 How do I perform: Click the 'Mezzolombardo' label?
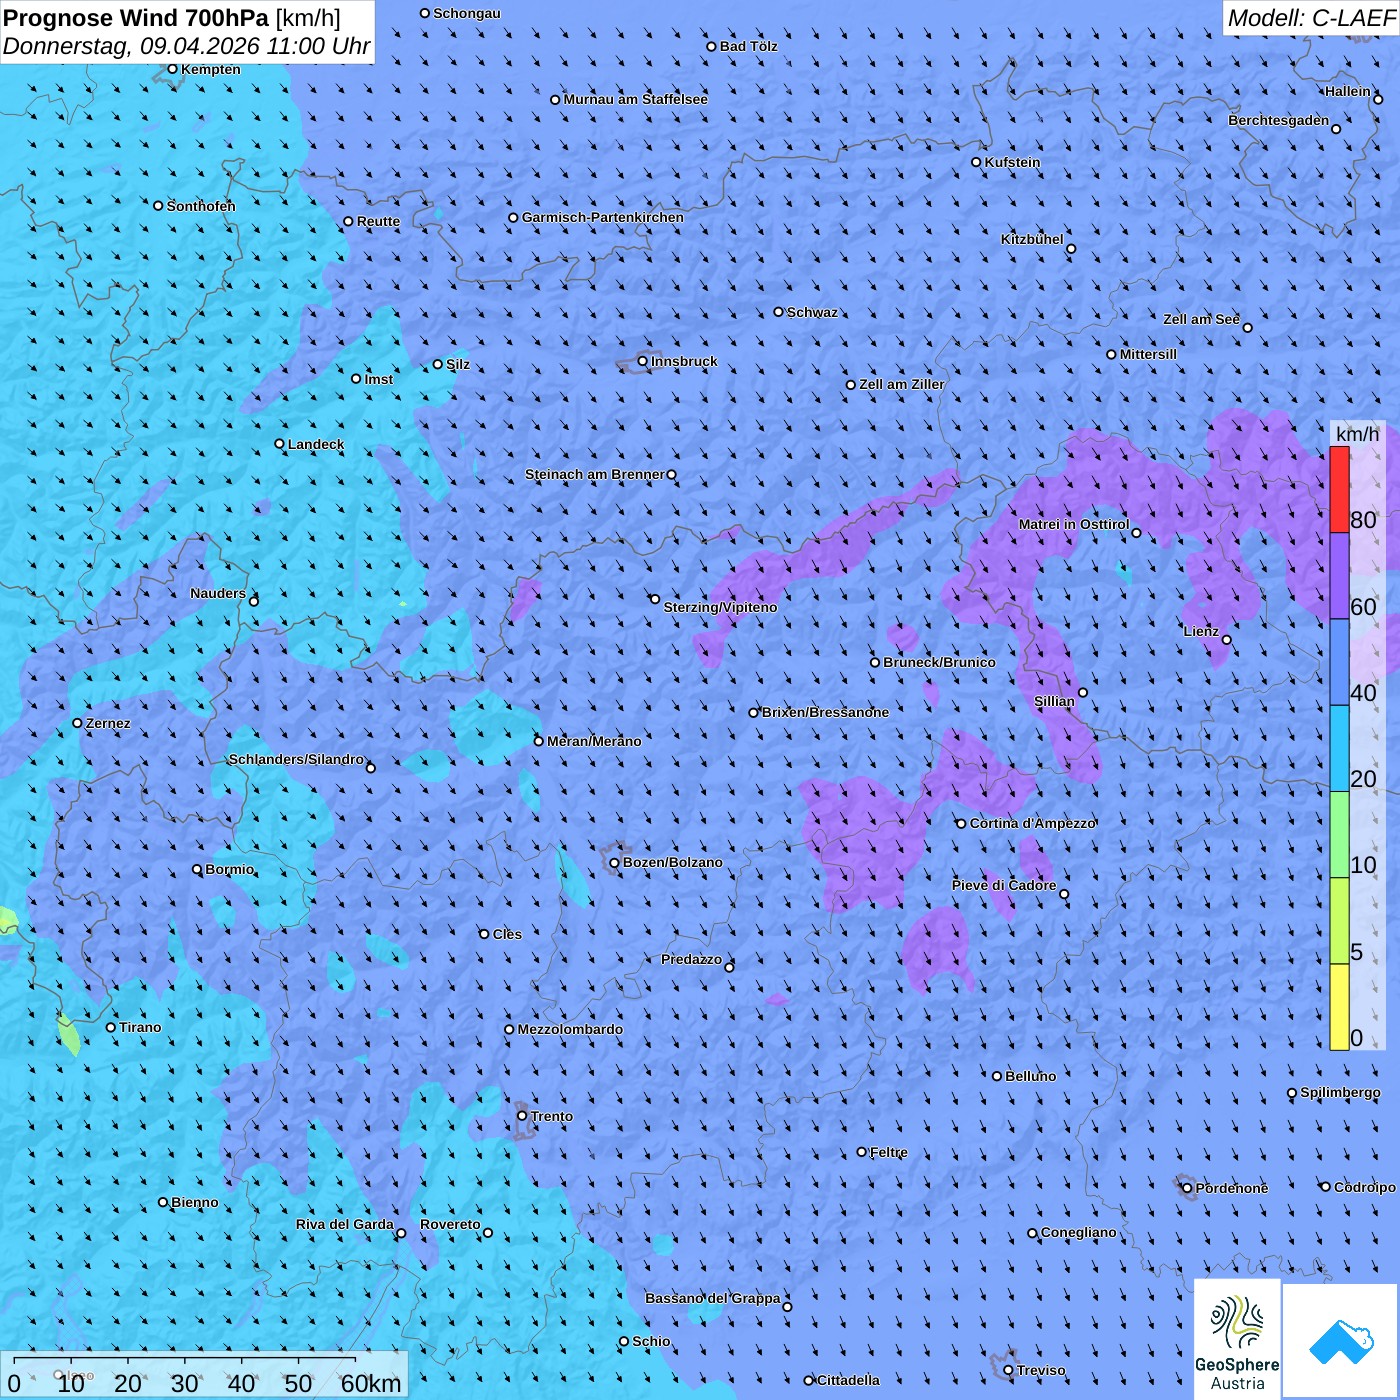click(x=570, y=1029)
